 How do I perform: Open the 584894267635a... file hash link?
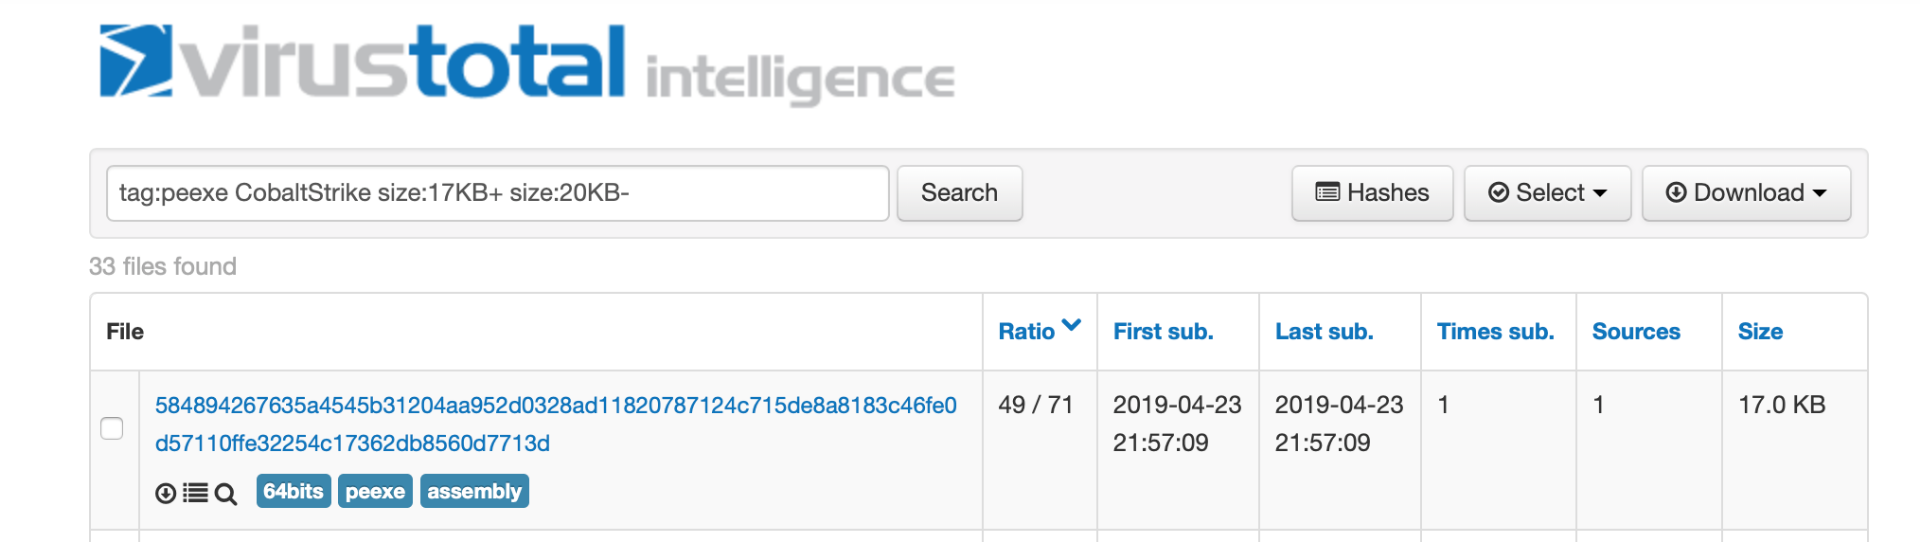click(555, 406)
